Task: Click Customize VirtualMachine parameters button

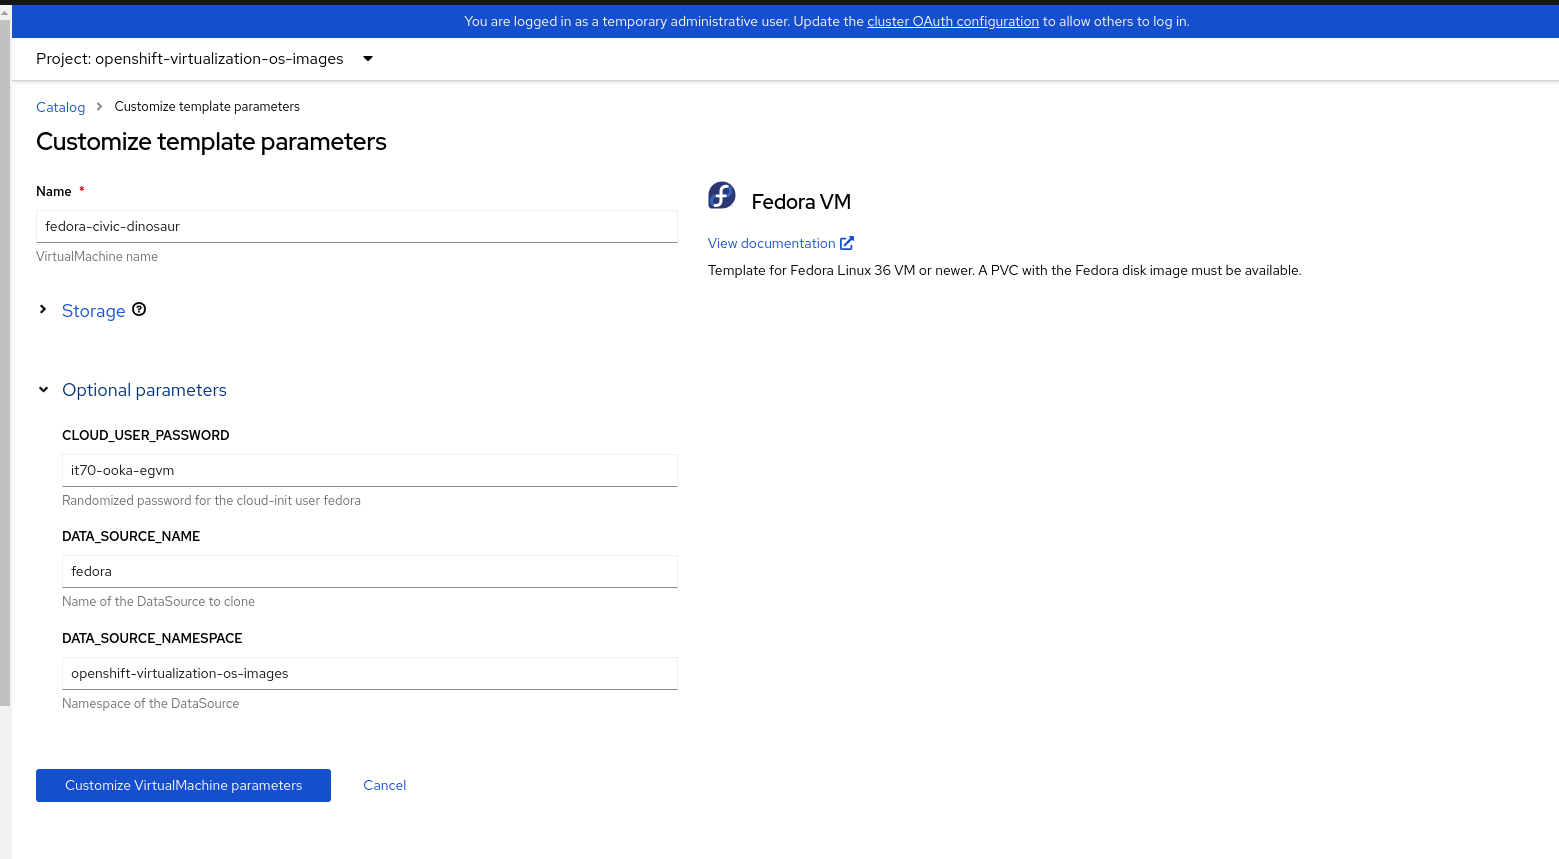Action: 183,785
